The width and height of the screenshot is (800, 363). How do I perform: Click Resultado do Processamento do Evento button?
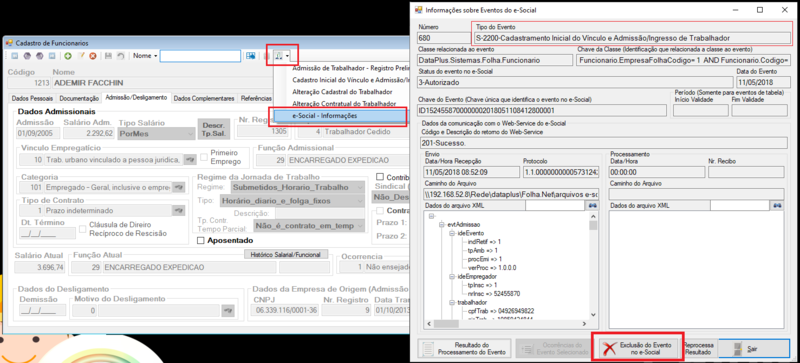[x=465, y=349]
